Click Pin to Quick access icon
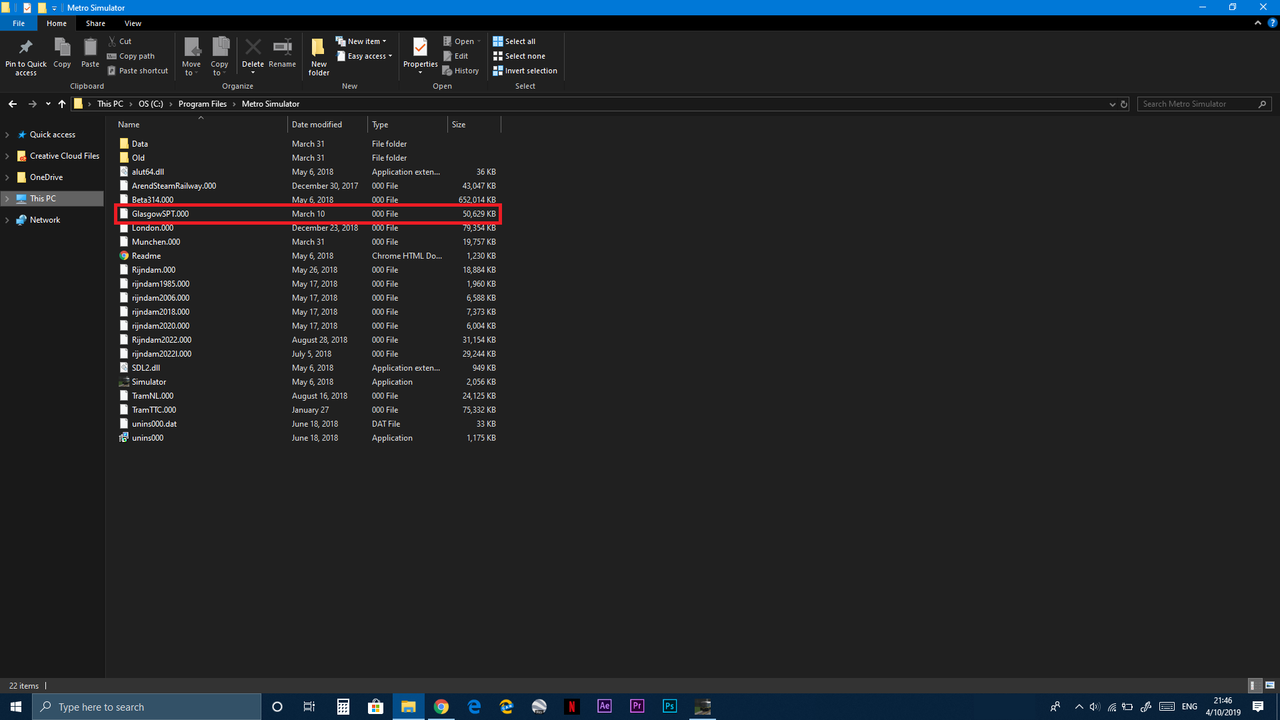The width and height of the screenshot is (1280, 720). [26, 56]
